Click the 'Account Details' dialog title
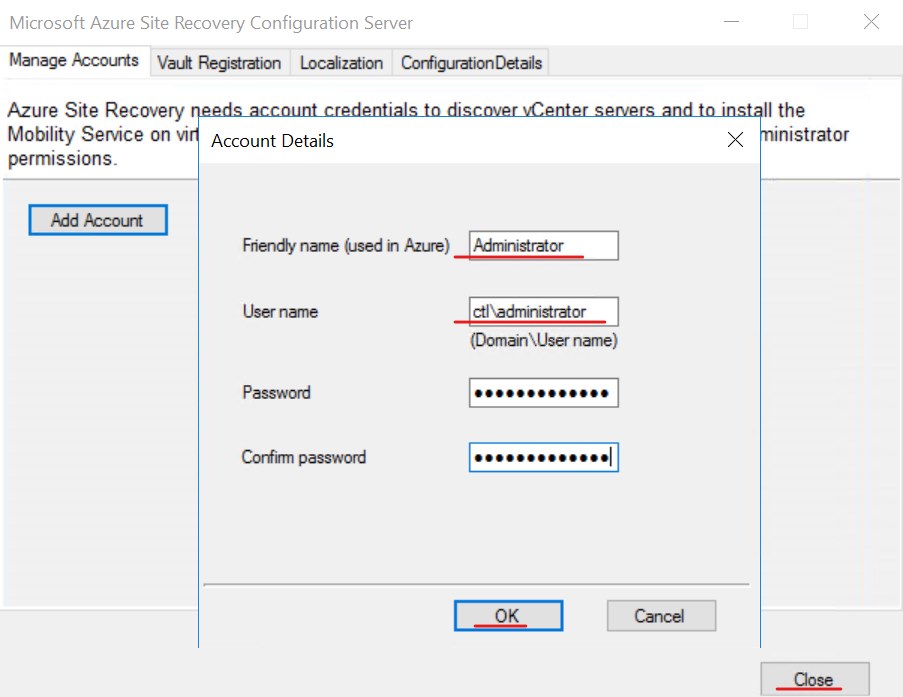 [x=272, y=141]
